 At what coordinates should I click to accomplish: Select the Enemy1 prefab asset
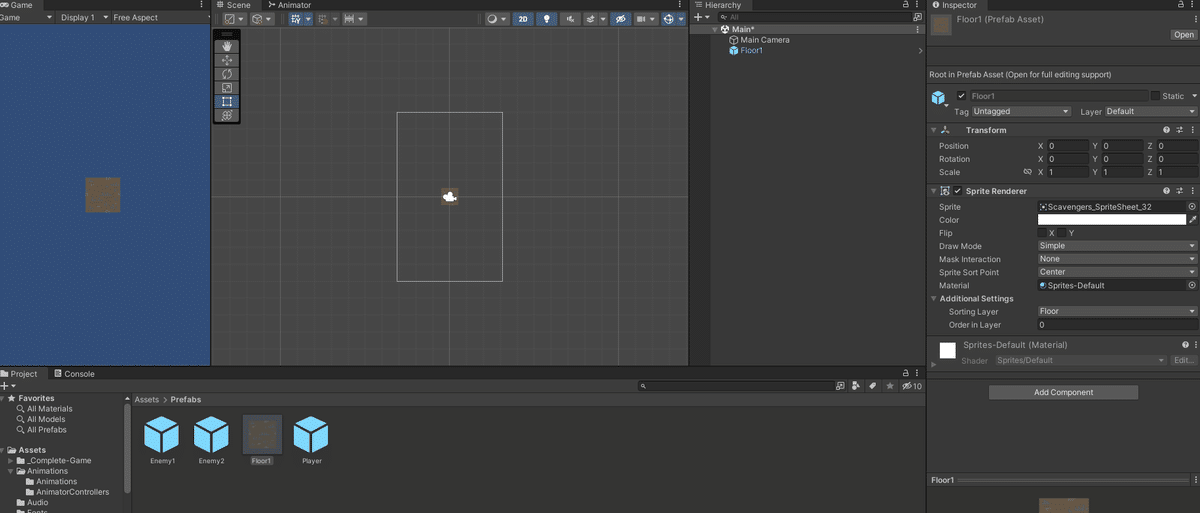click(x=162, y=441)
